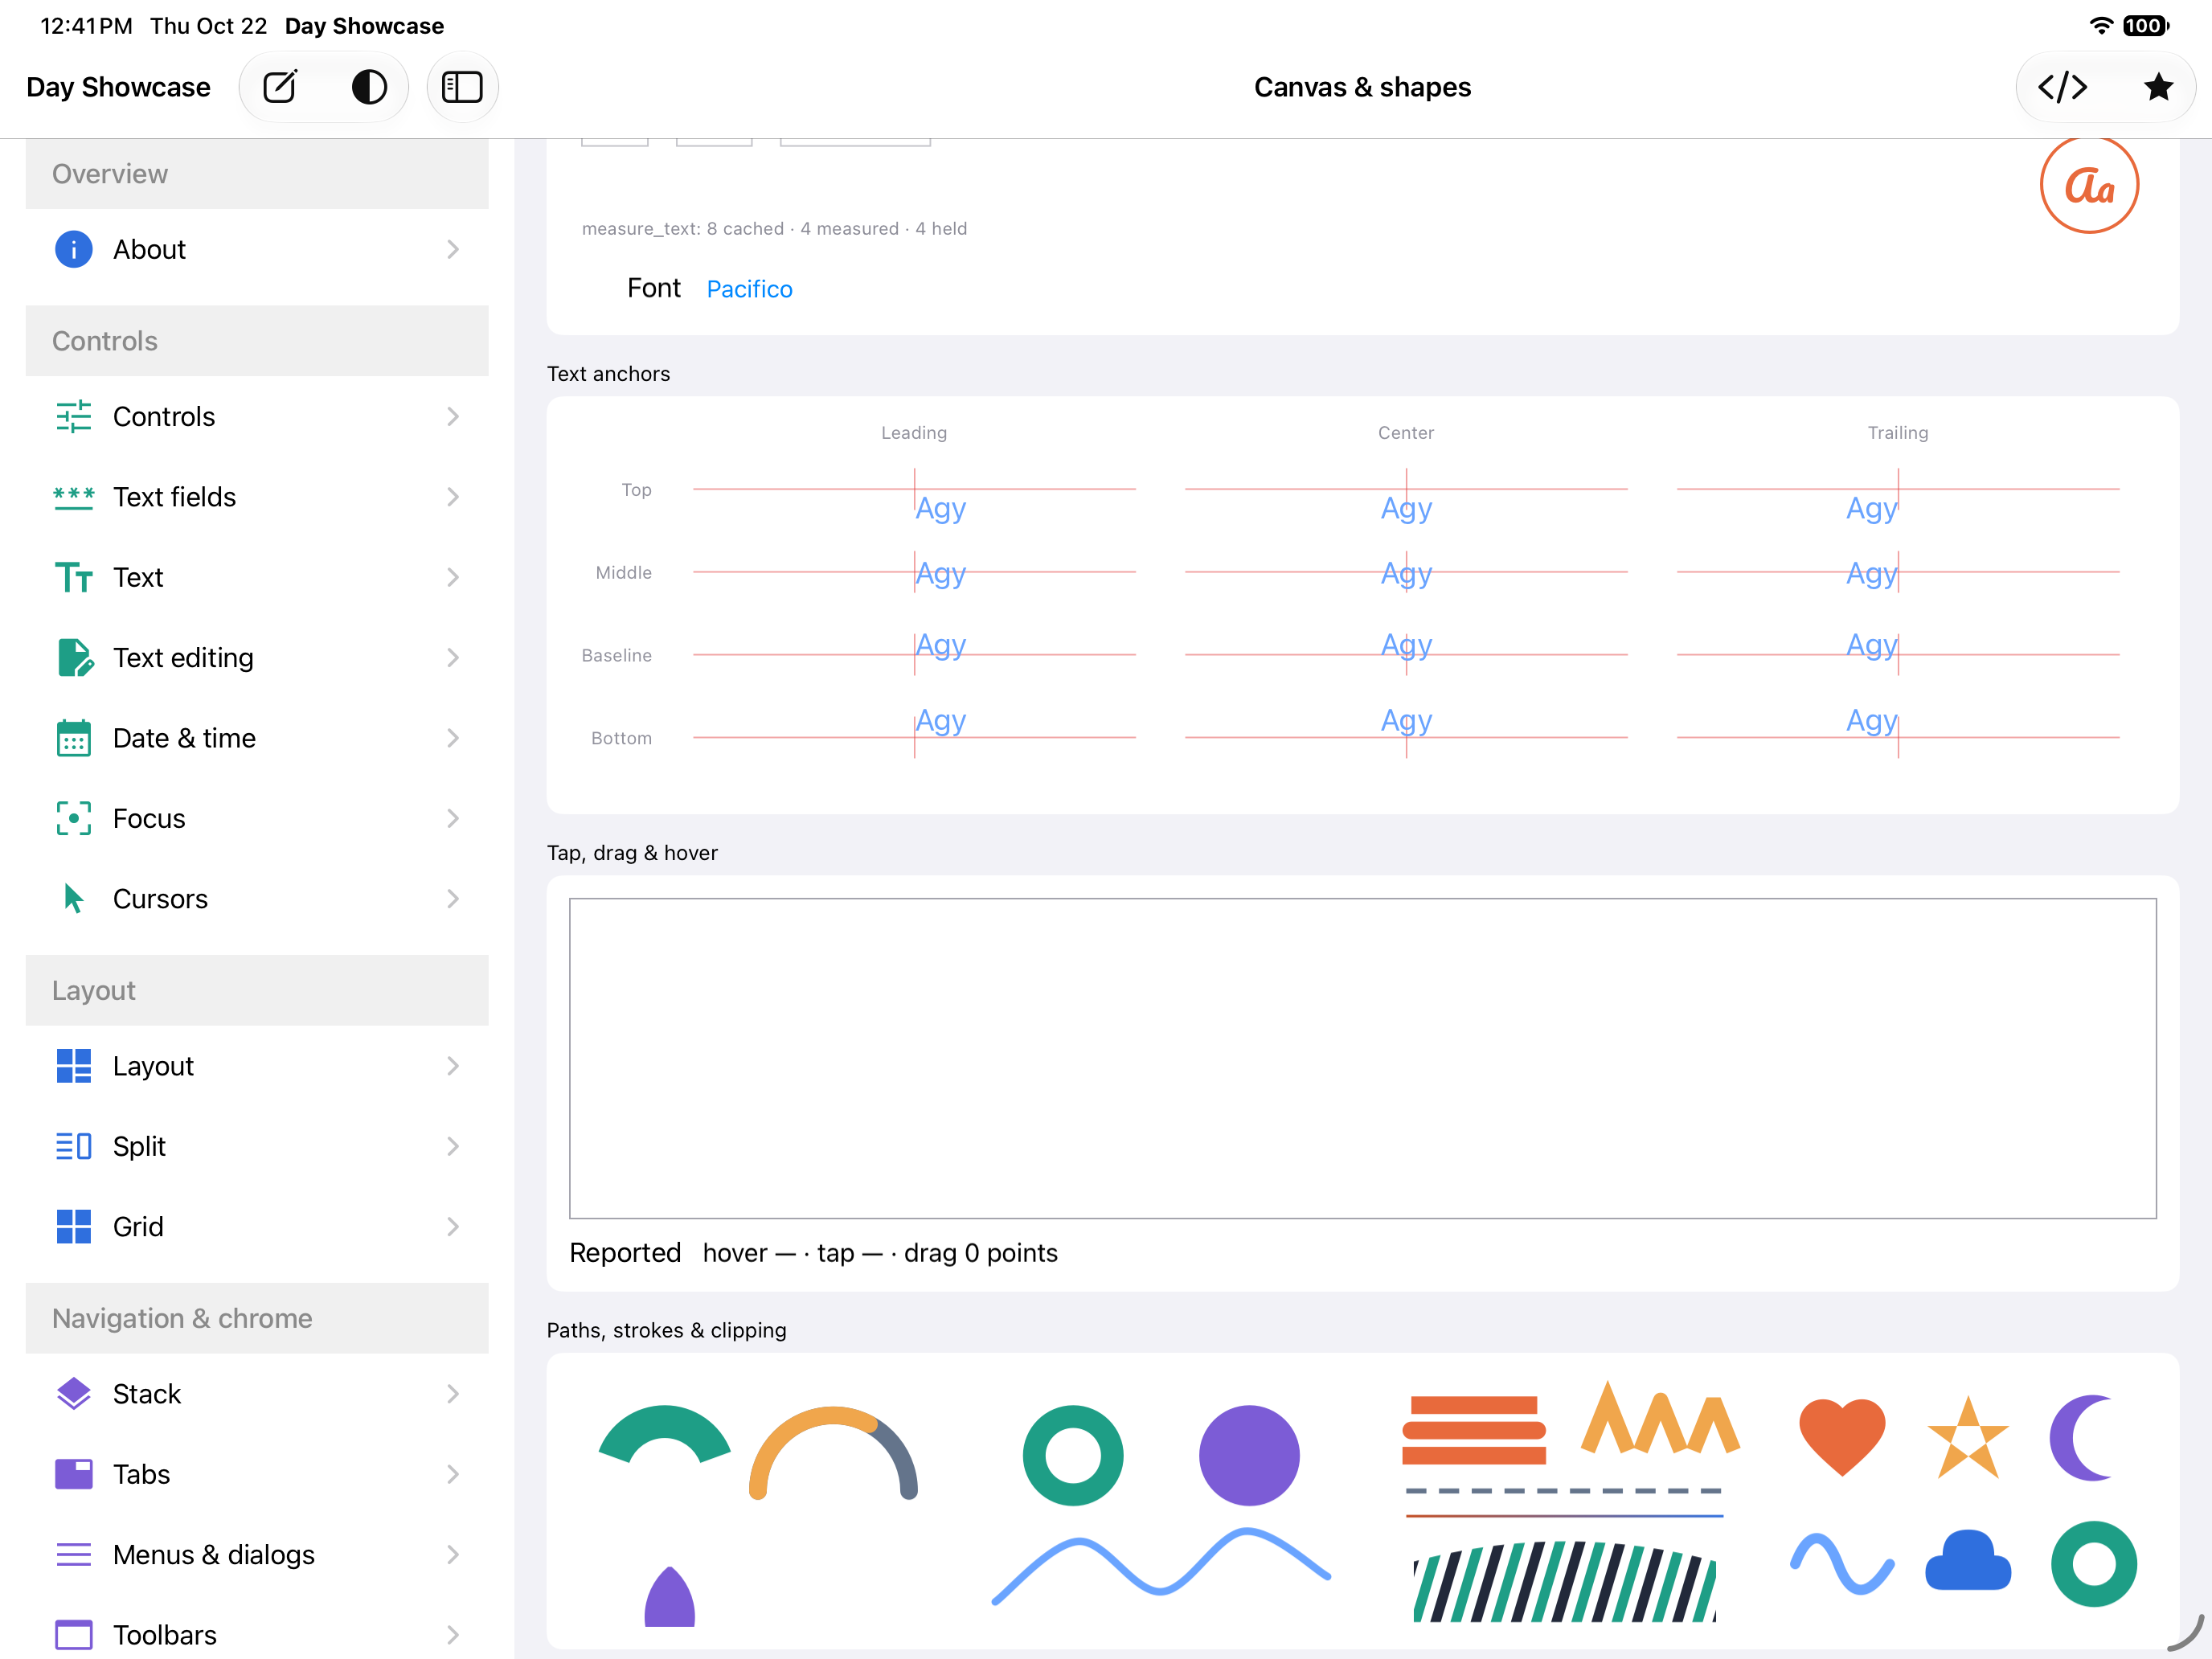Expand the Focus row chevron
The width and height of the screenshot is (2212, 1659).
(453, 818)
